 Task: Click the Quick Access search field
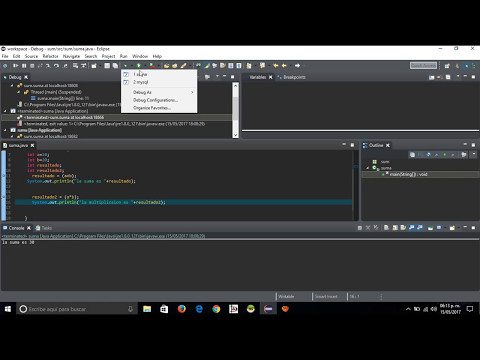(423, 66)
